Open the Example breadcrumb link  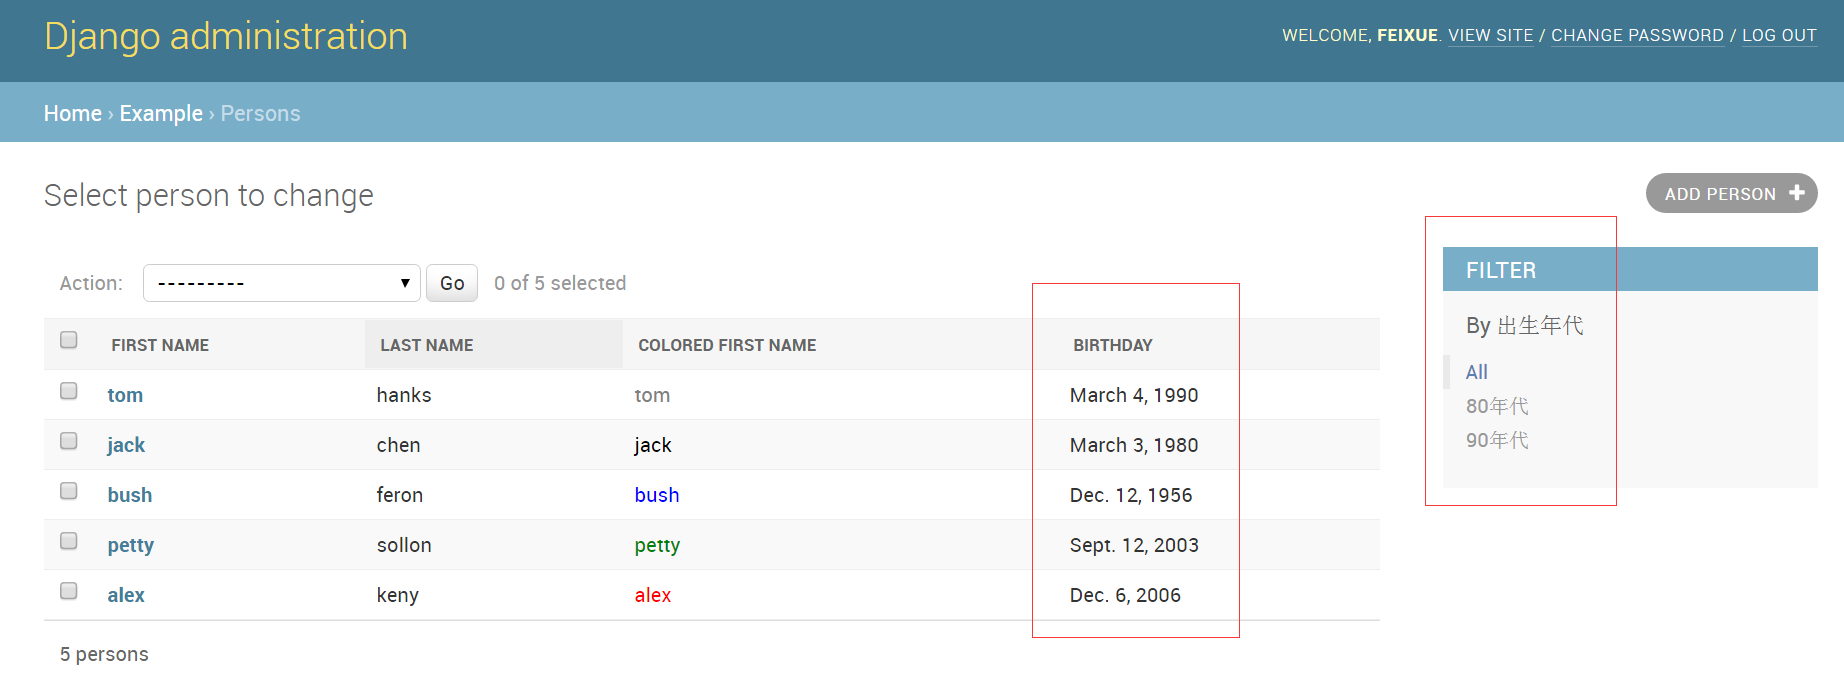click(161, 114)
